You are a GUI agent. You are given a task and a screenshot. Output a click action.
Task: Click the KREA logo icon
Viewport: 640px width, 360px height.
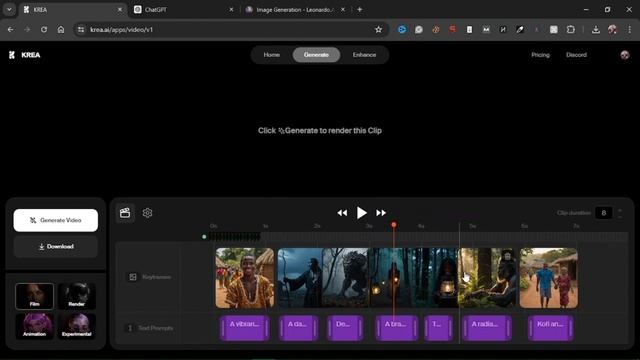coord(12,55)
